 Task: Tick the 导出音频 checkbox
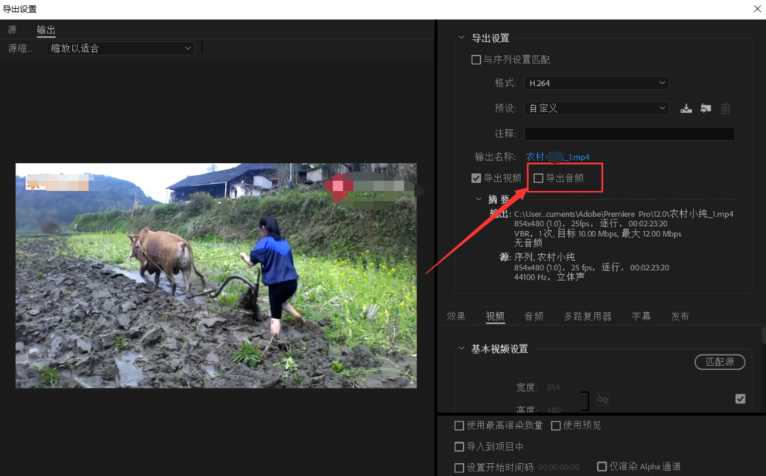(538, 178)
